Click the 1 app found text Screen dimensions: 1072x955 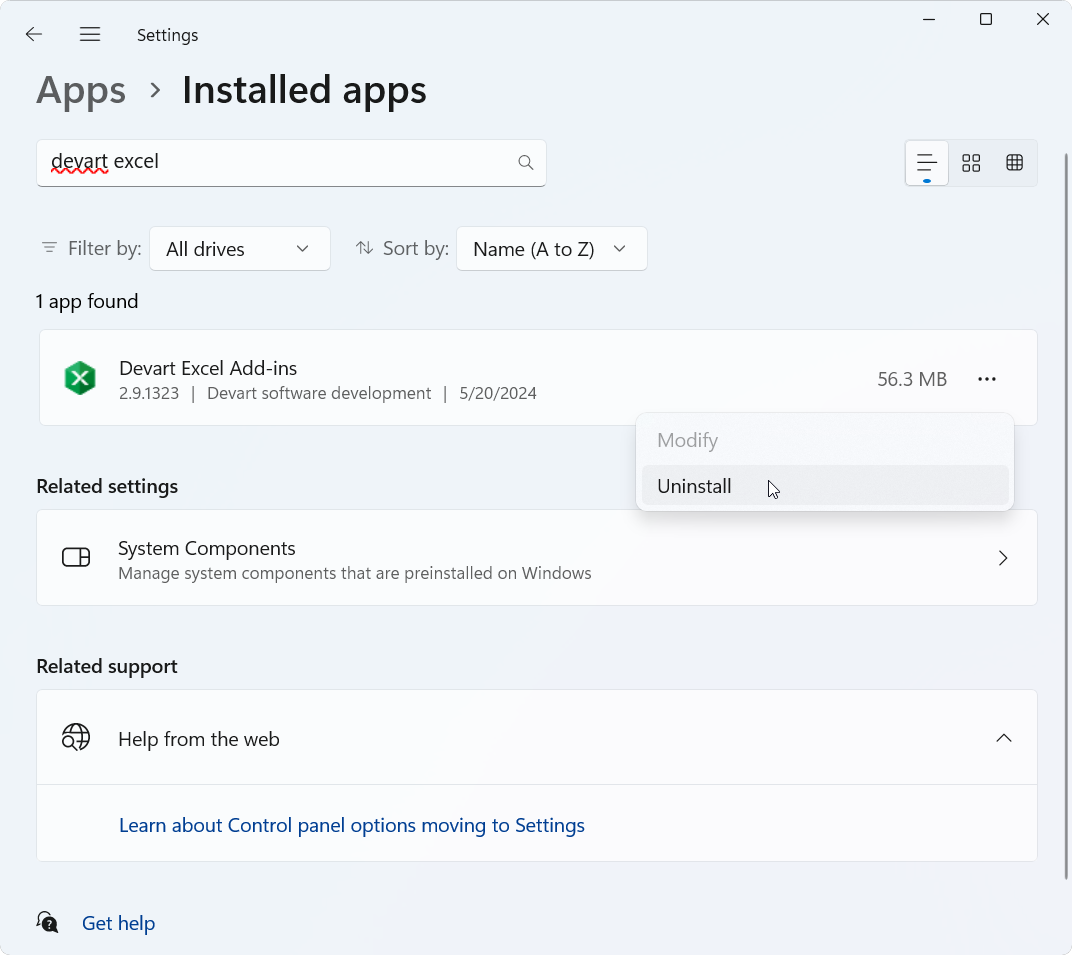click(x=87, y=301)
